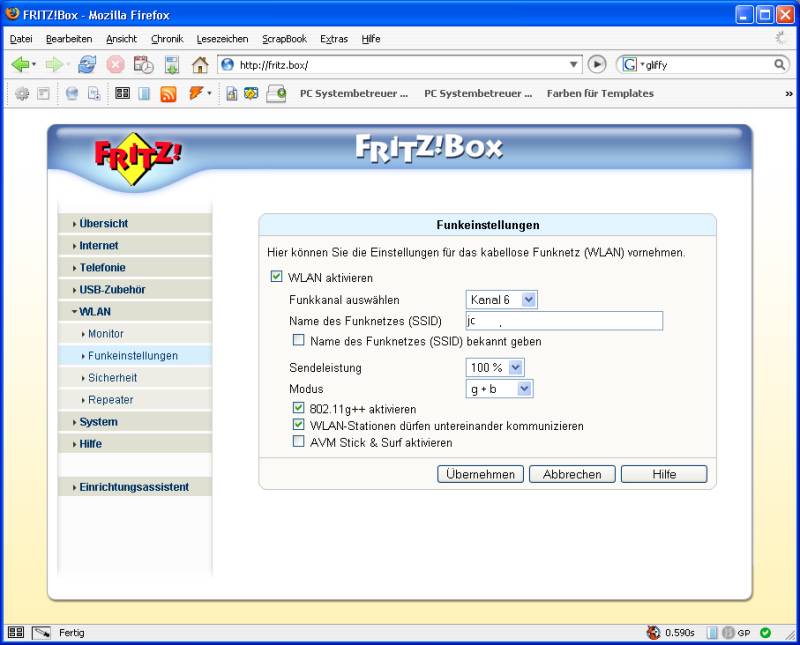Image resolution: width=800 pixels, height=645 pixels.
Task: Click the Downloads icon in the navigation toolbar
Action: click(x=172, y=65)
